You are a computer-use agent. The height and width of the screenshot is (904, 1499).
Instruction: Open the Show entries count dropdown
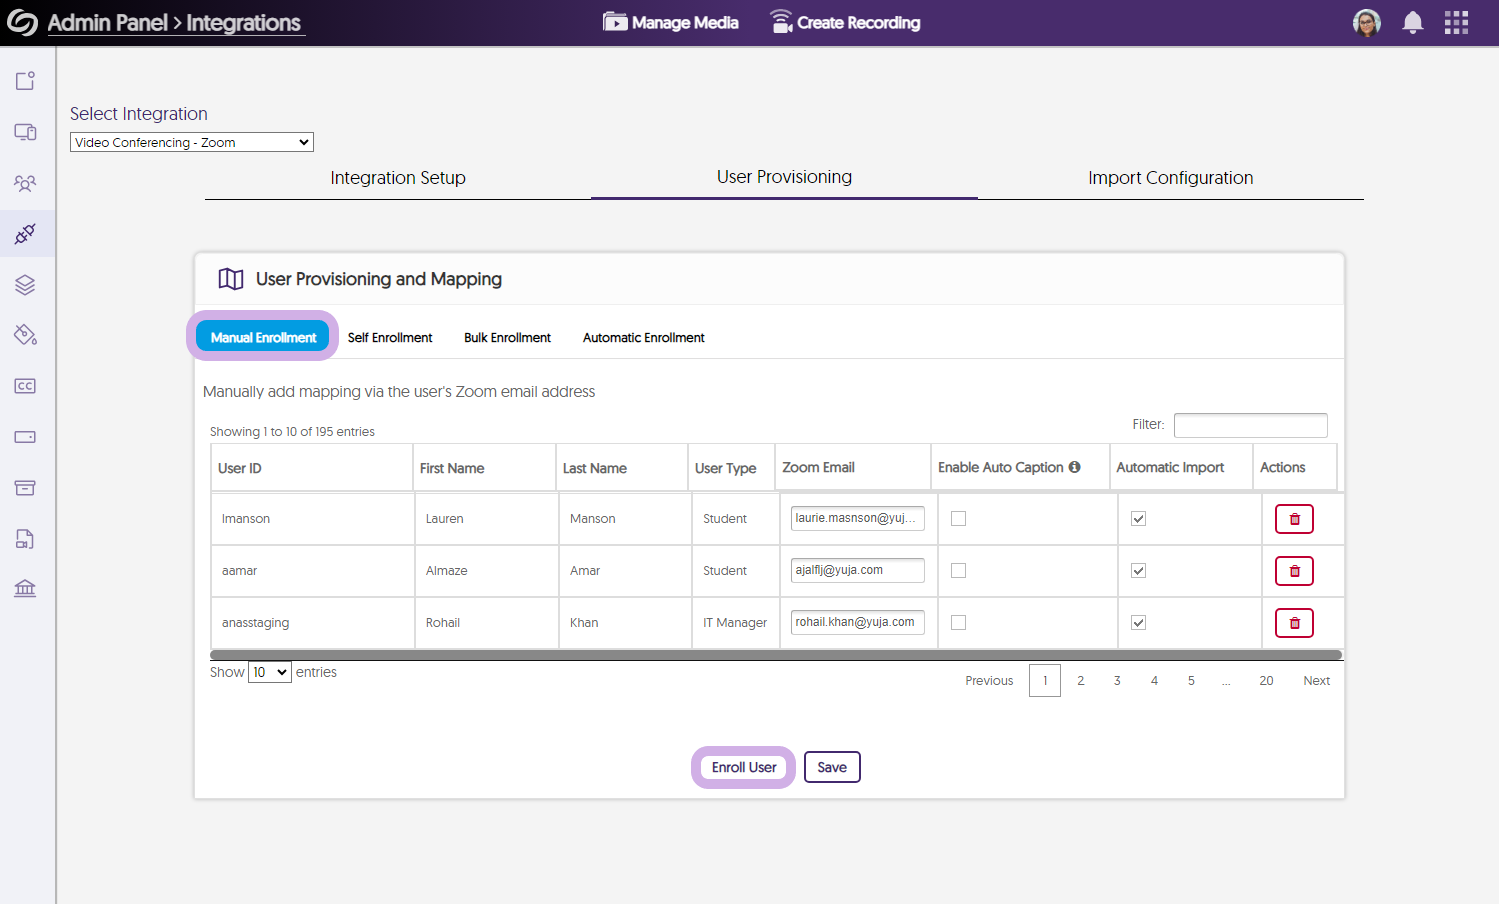click(x=270, y=672)
